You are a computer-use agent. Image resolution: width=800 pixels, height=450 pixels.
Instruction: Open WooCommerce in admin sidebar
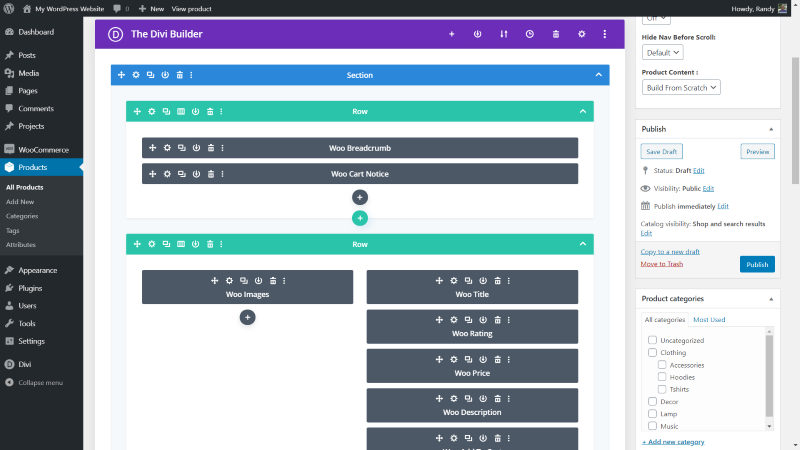tap(41, 149)
